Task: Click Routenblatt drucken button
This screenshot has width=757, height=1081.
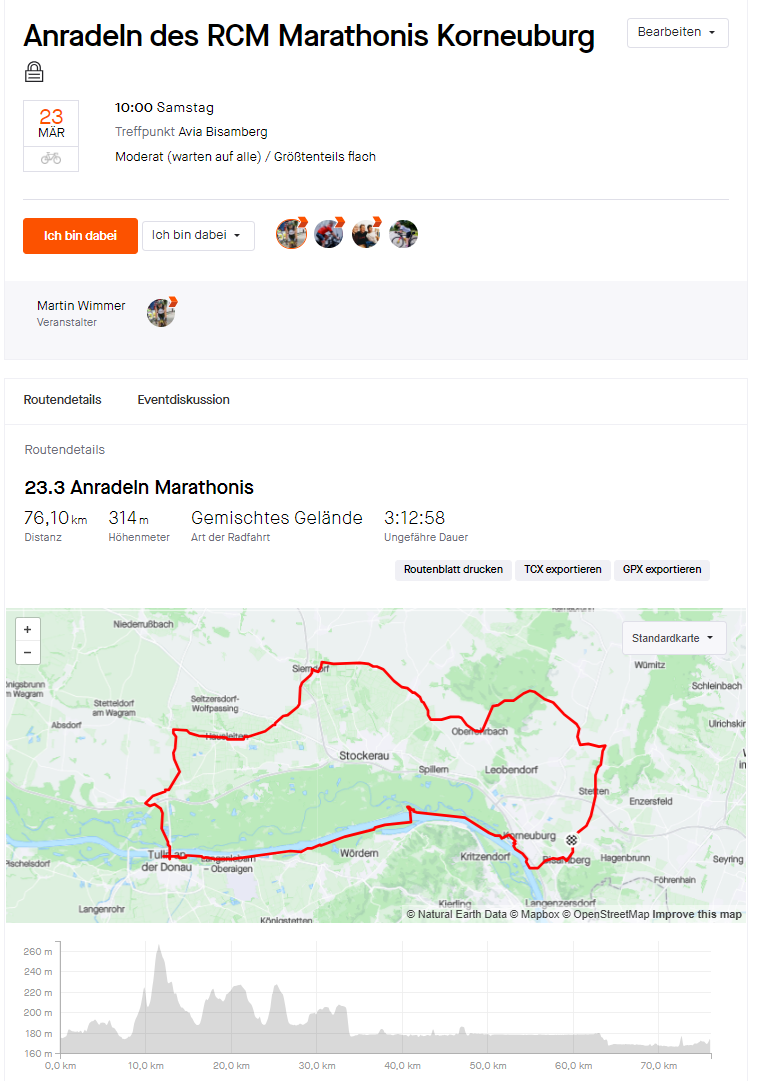Action: [453, 569]
